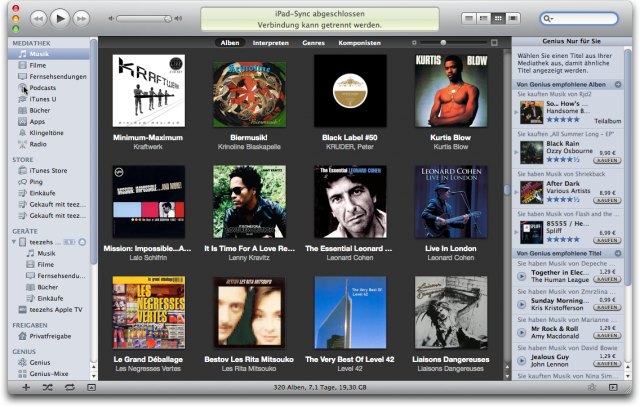
Task: Skip to next track
Action: tap(82, 19)
